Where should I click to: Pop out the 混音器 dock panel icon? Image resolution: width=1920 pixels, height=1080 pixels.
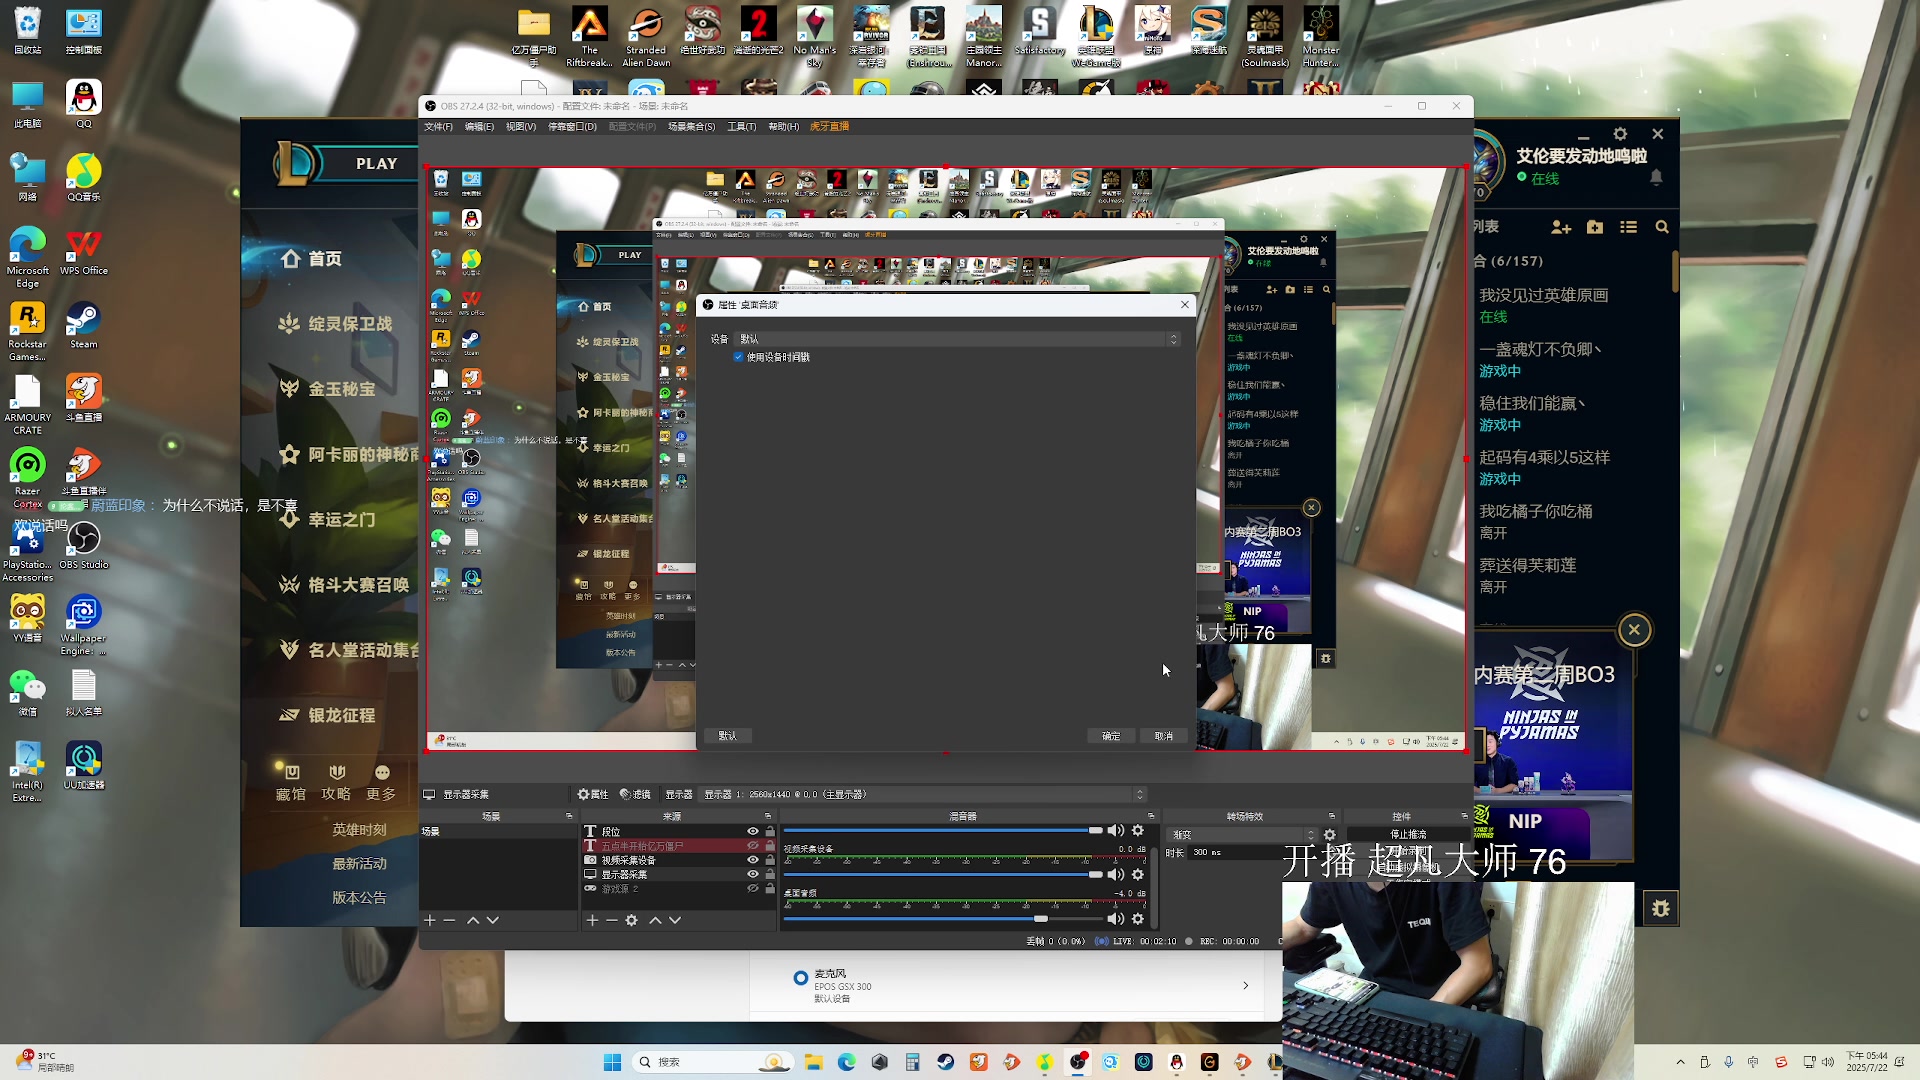1151,816
